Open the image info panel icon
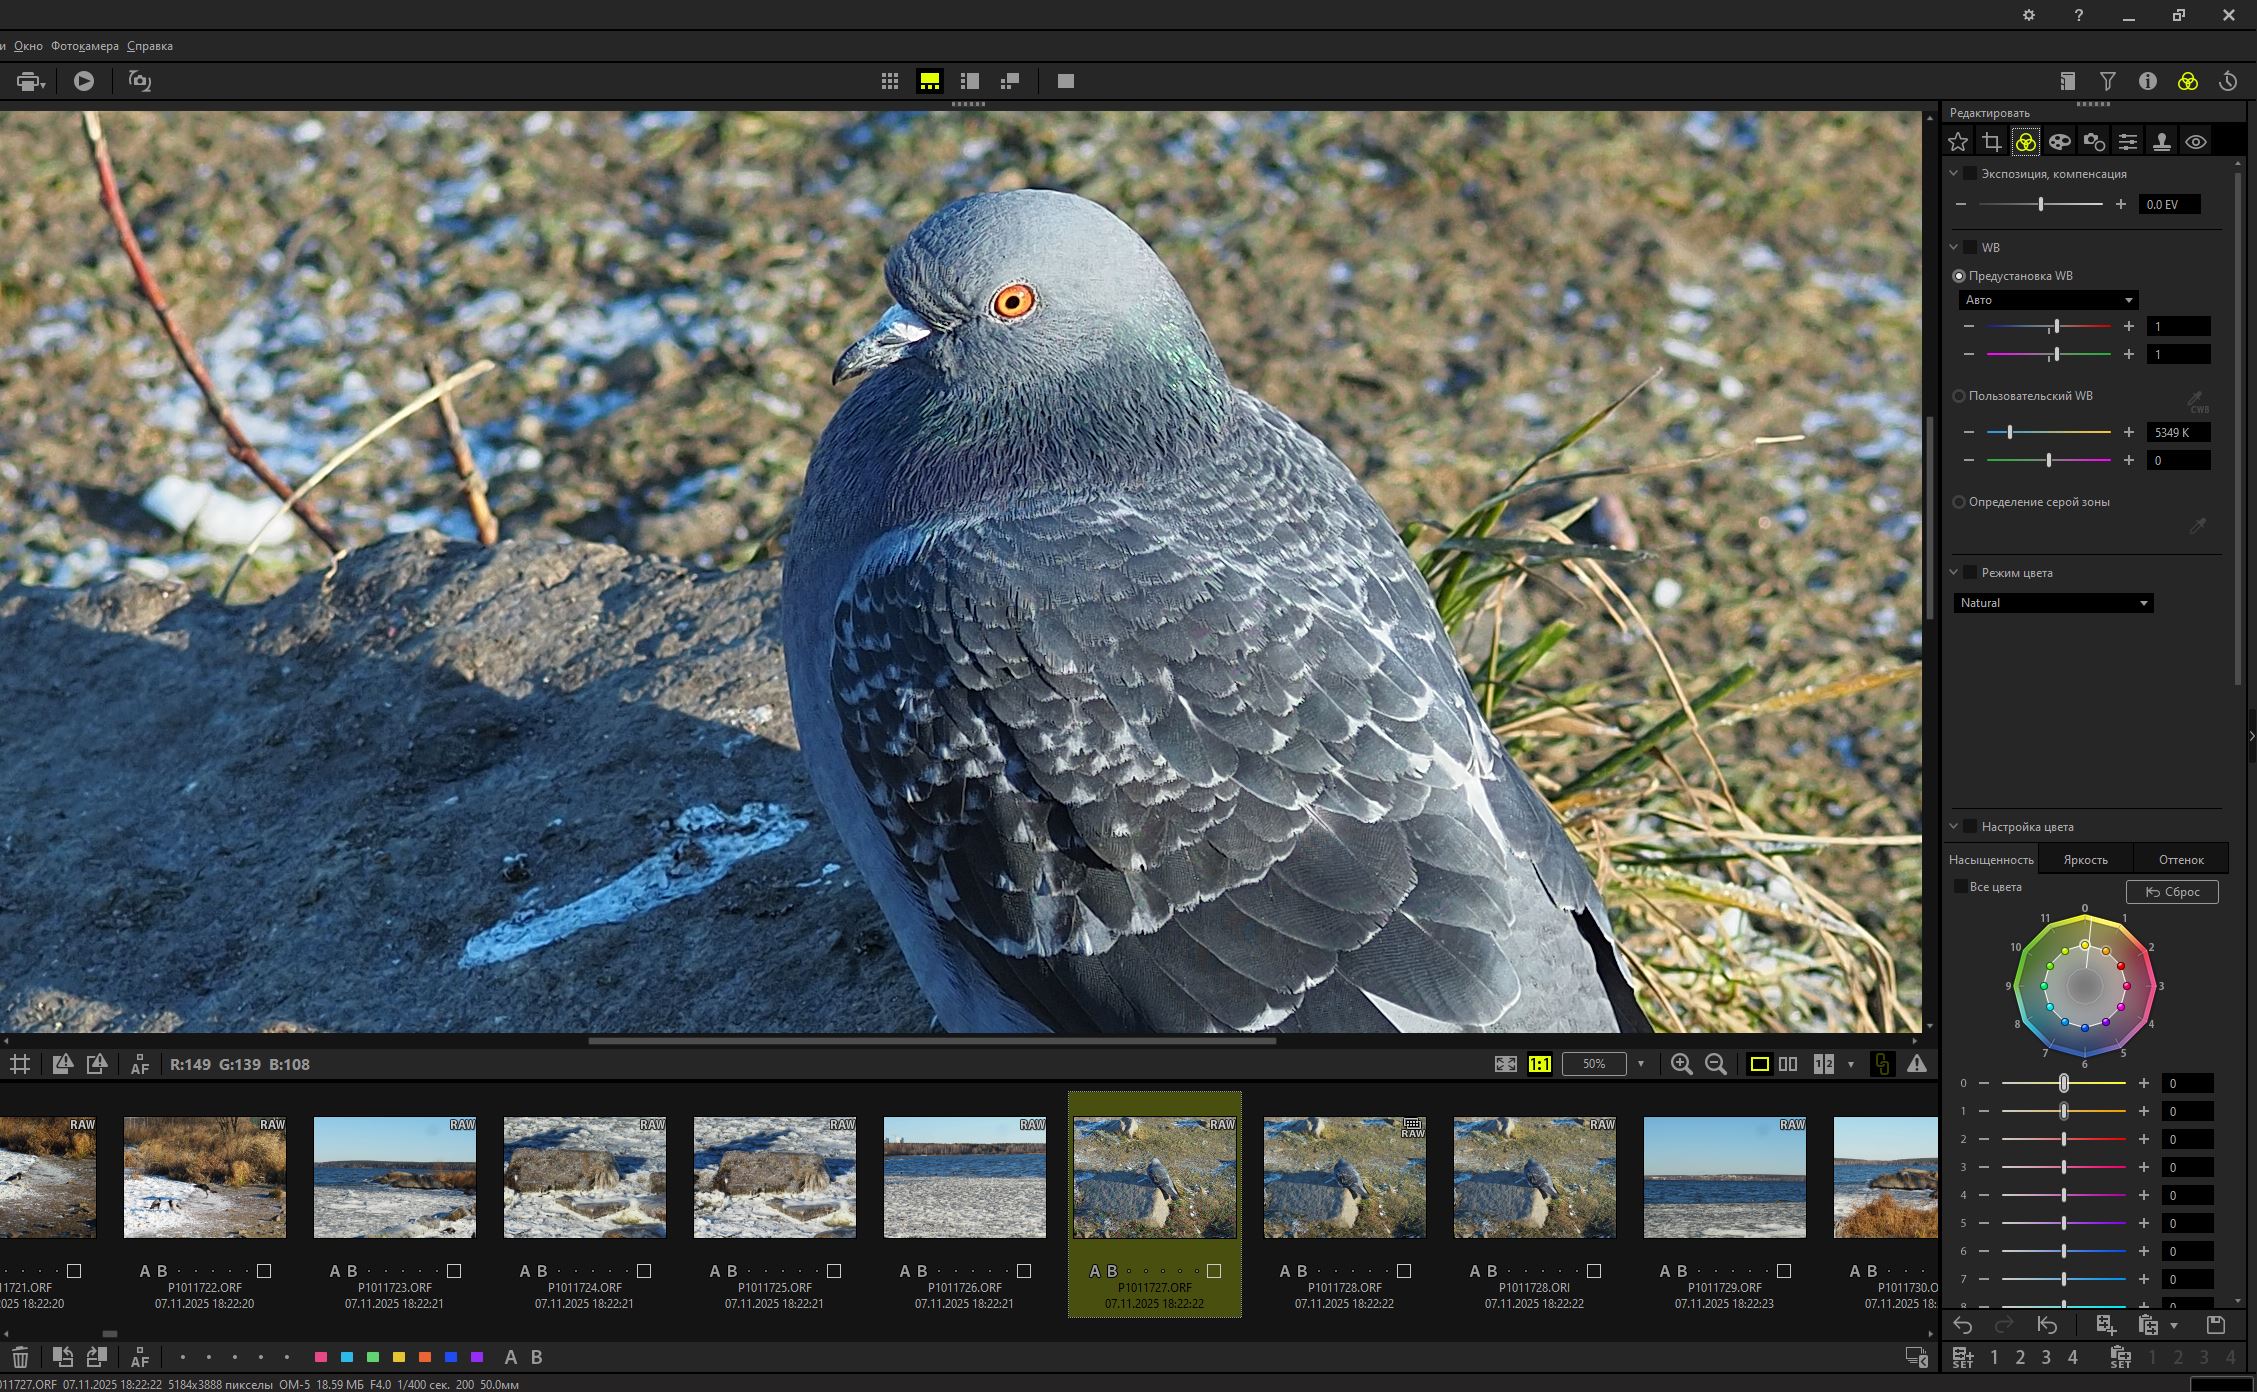 click(2147, 81)
